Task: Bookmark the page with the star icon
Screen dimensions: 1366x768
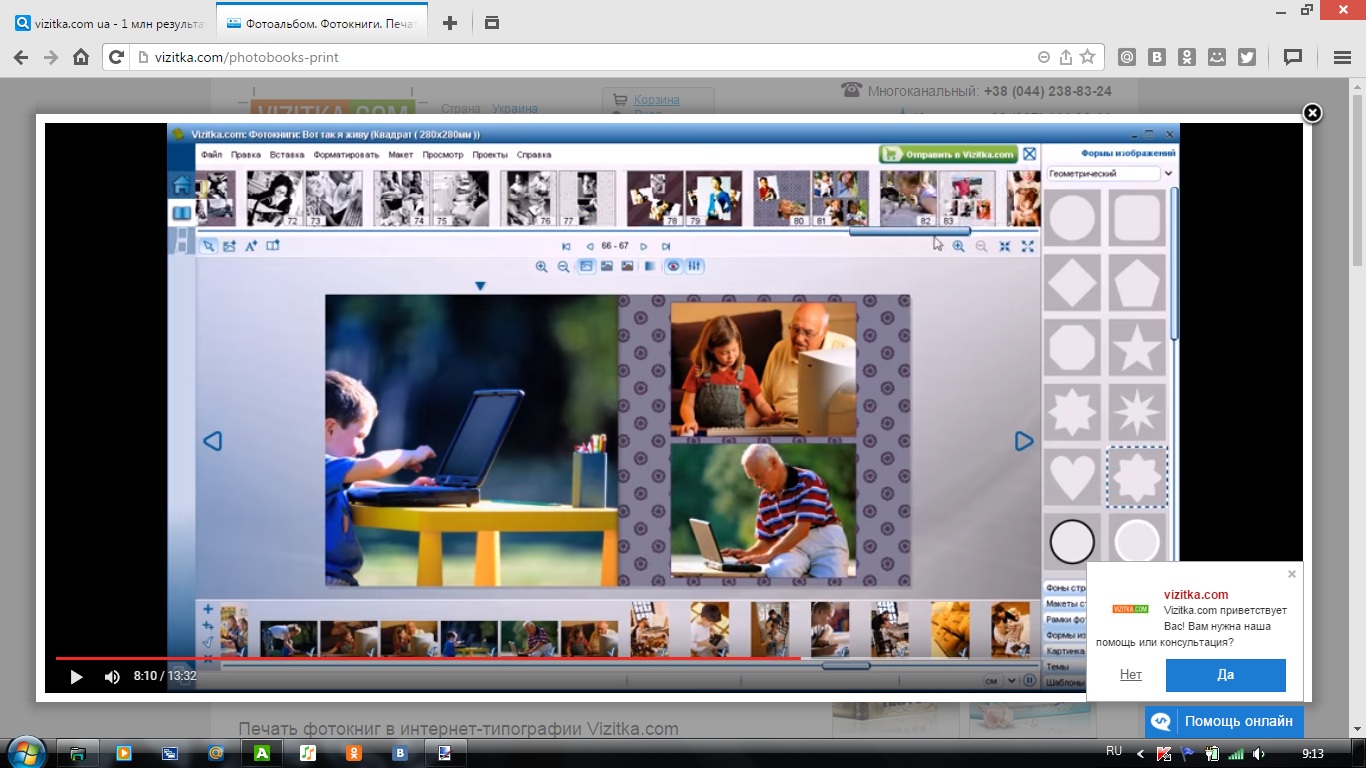Action: [x=1088, y=57]
